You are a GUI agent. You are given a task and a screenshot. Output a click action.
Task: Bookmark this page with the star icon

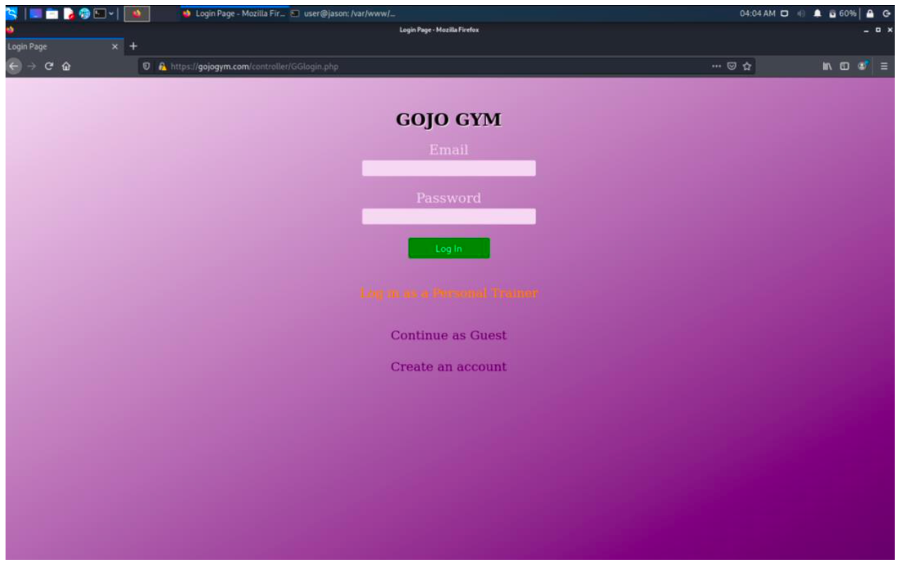click(x=747, y=66)
